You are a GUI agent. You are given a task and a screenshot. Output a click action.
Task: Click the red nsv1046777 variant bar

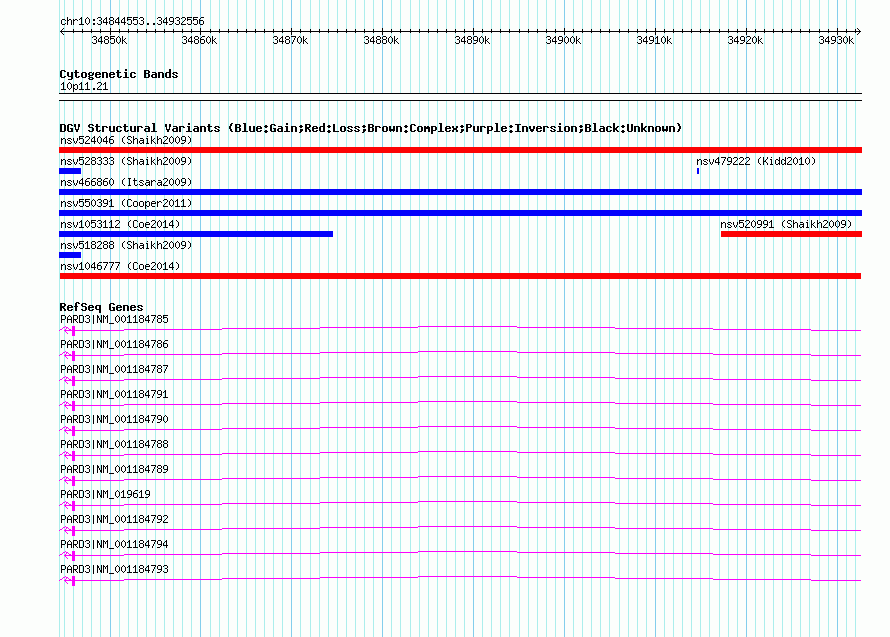[x=460, y=276]
